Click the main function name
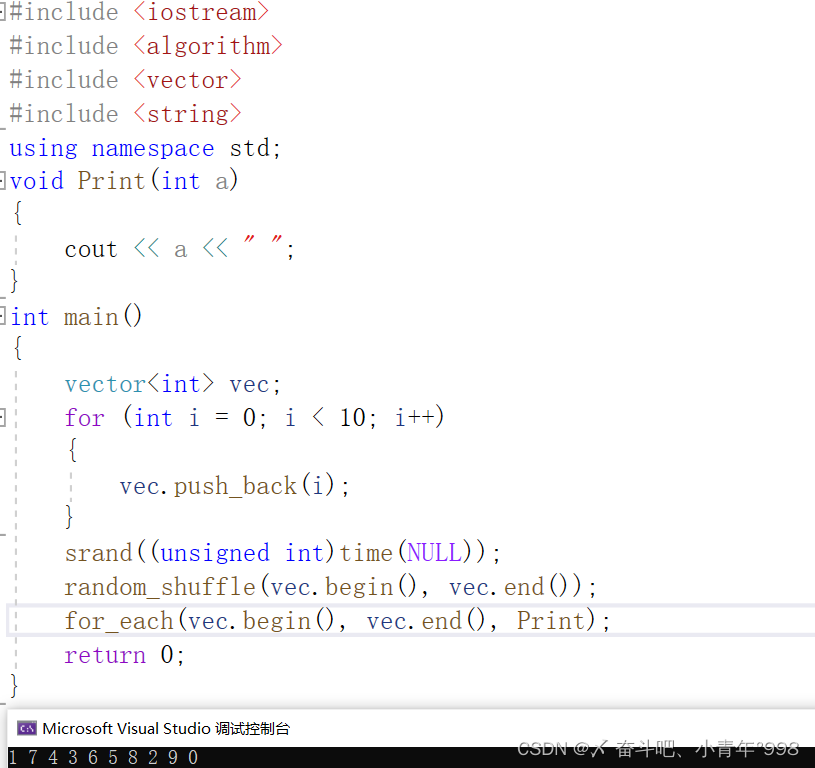Image resolution: width=815 pixels, height=768 pixels. 91,317
